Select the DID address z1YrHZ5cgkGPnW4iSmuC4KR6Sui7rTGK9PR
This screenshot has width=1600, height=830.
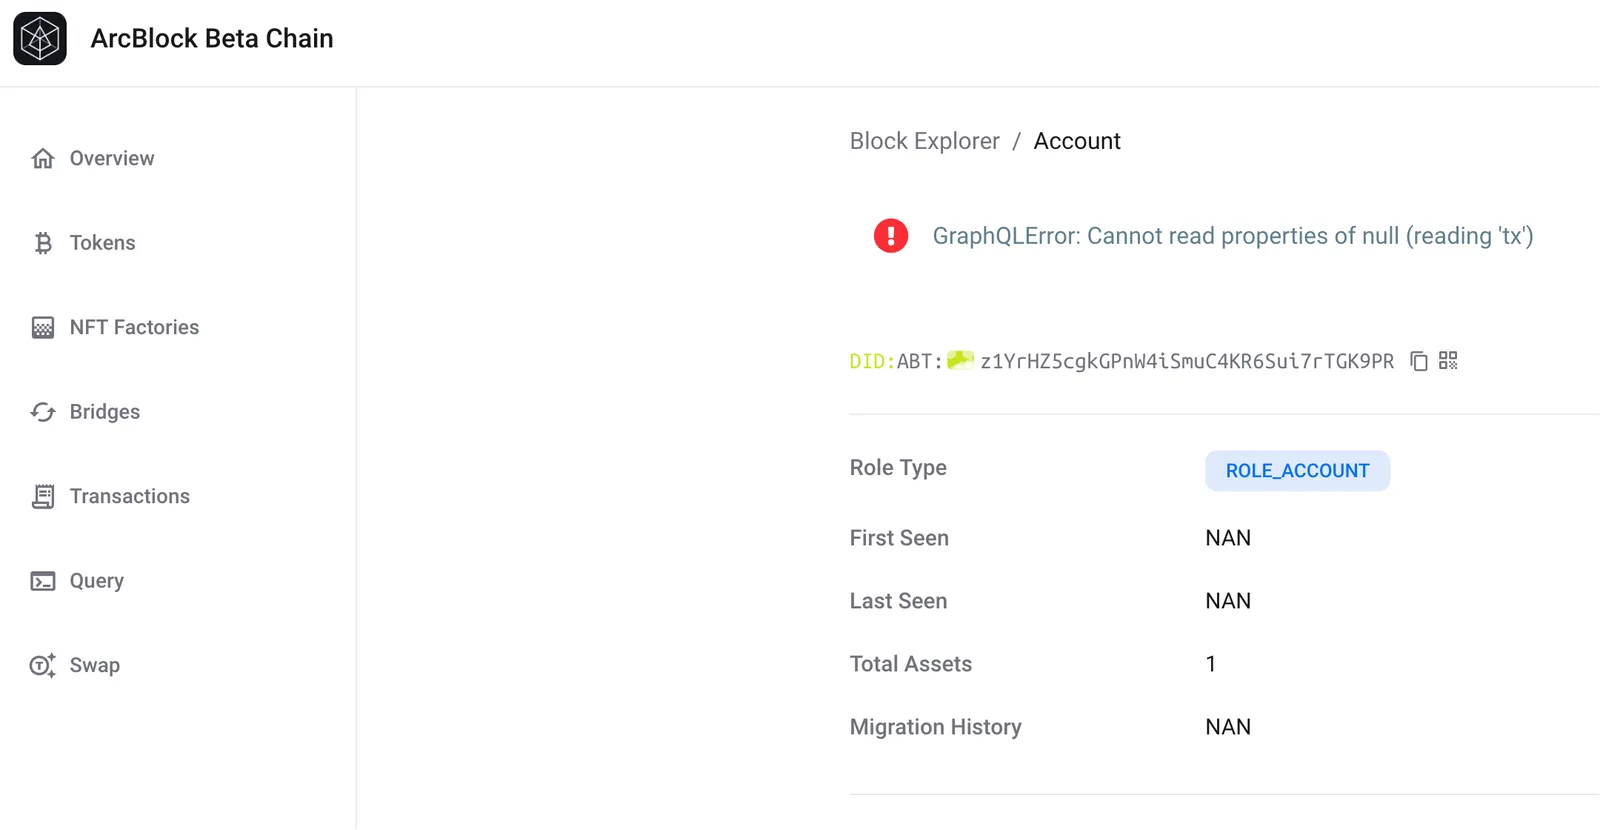click(x=1187, y=361)
